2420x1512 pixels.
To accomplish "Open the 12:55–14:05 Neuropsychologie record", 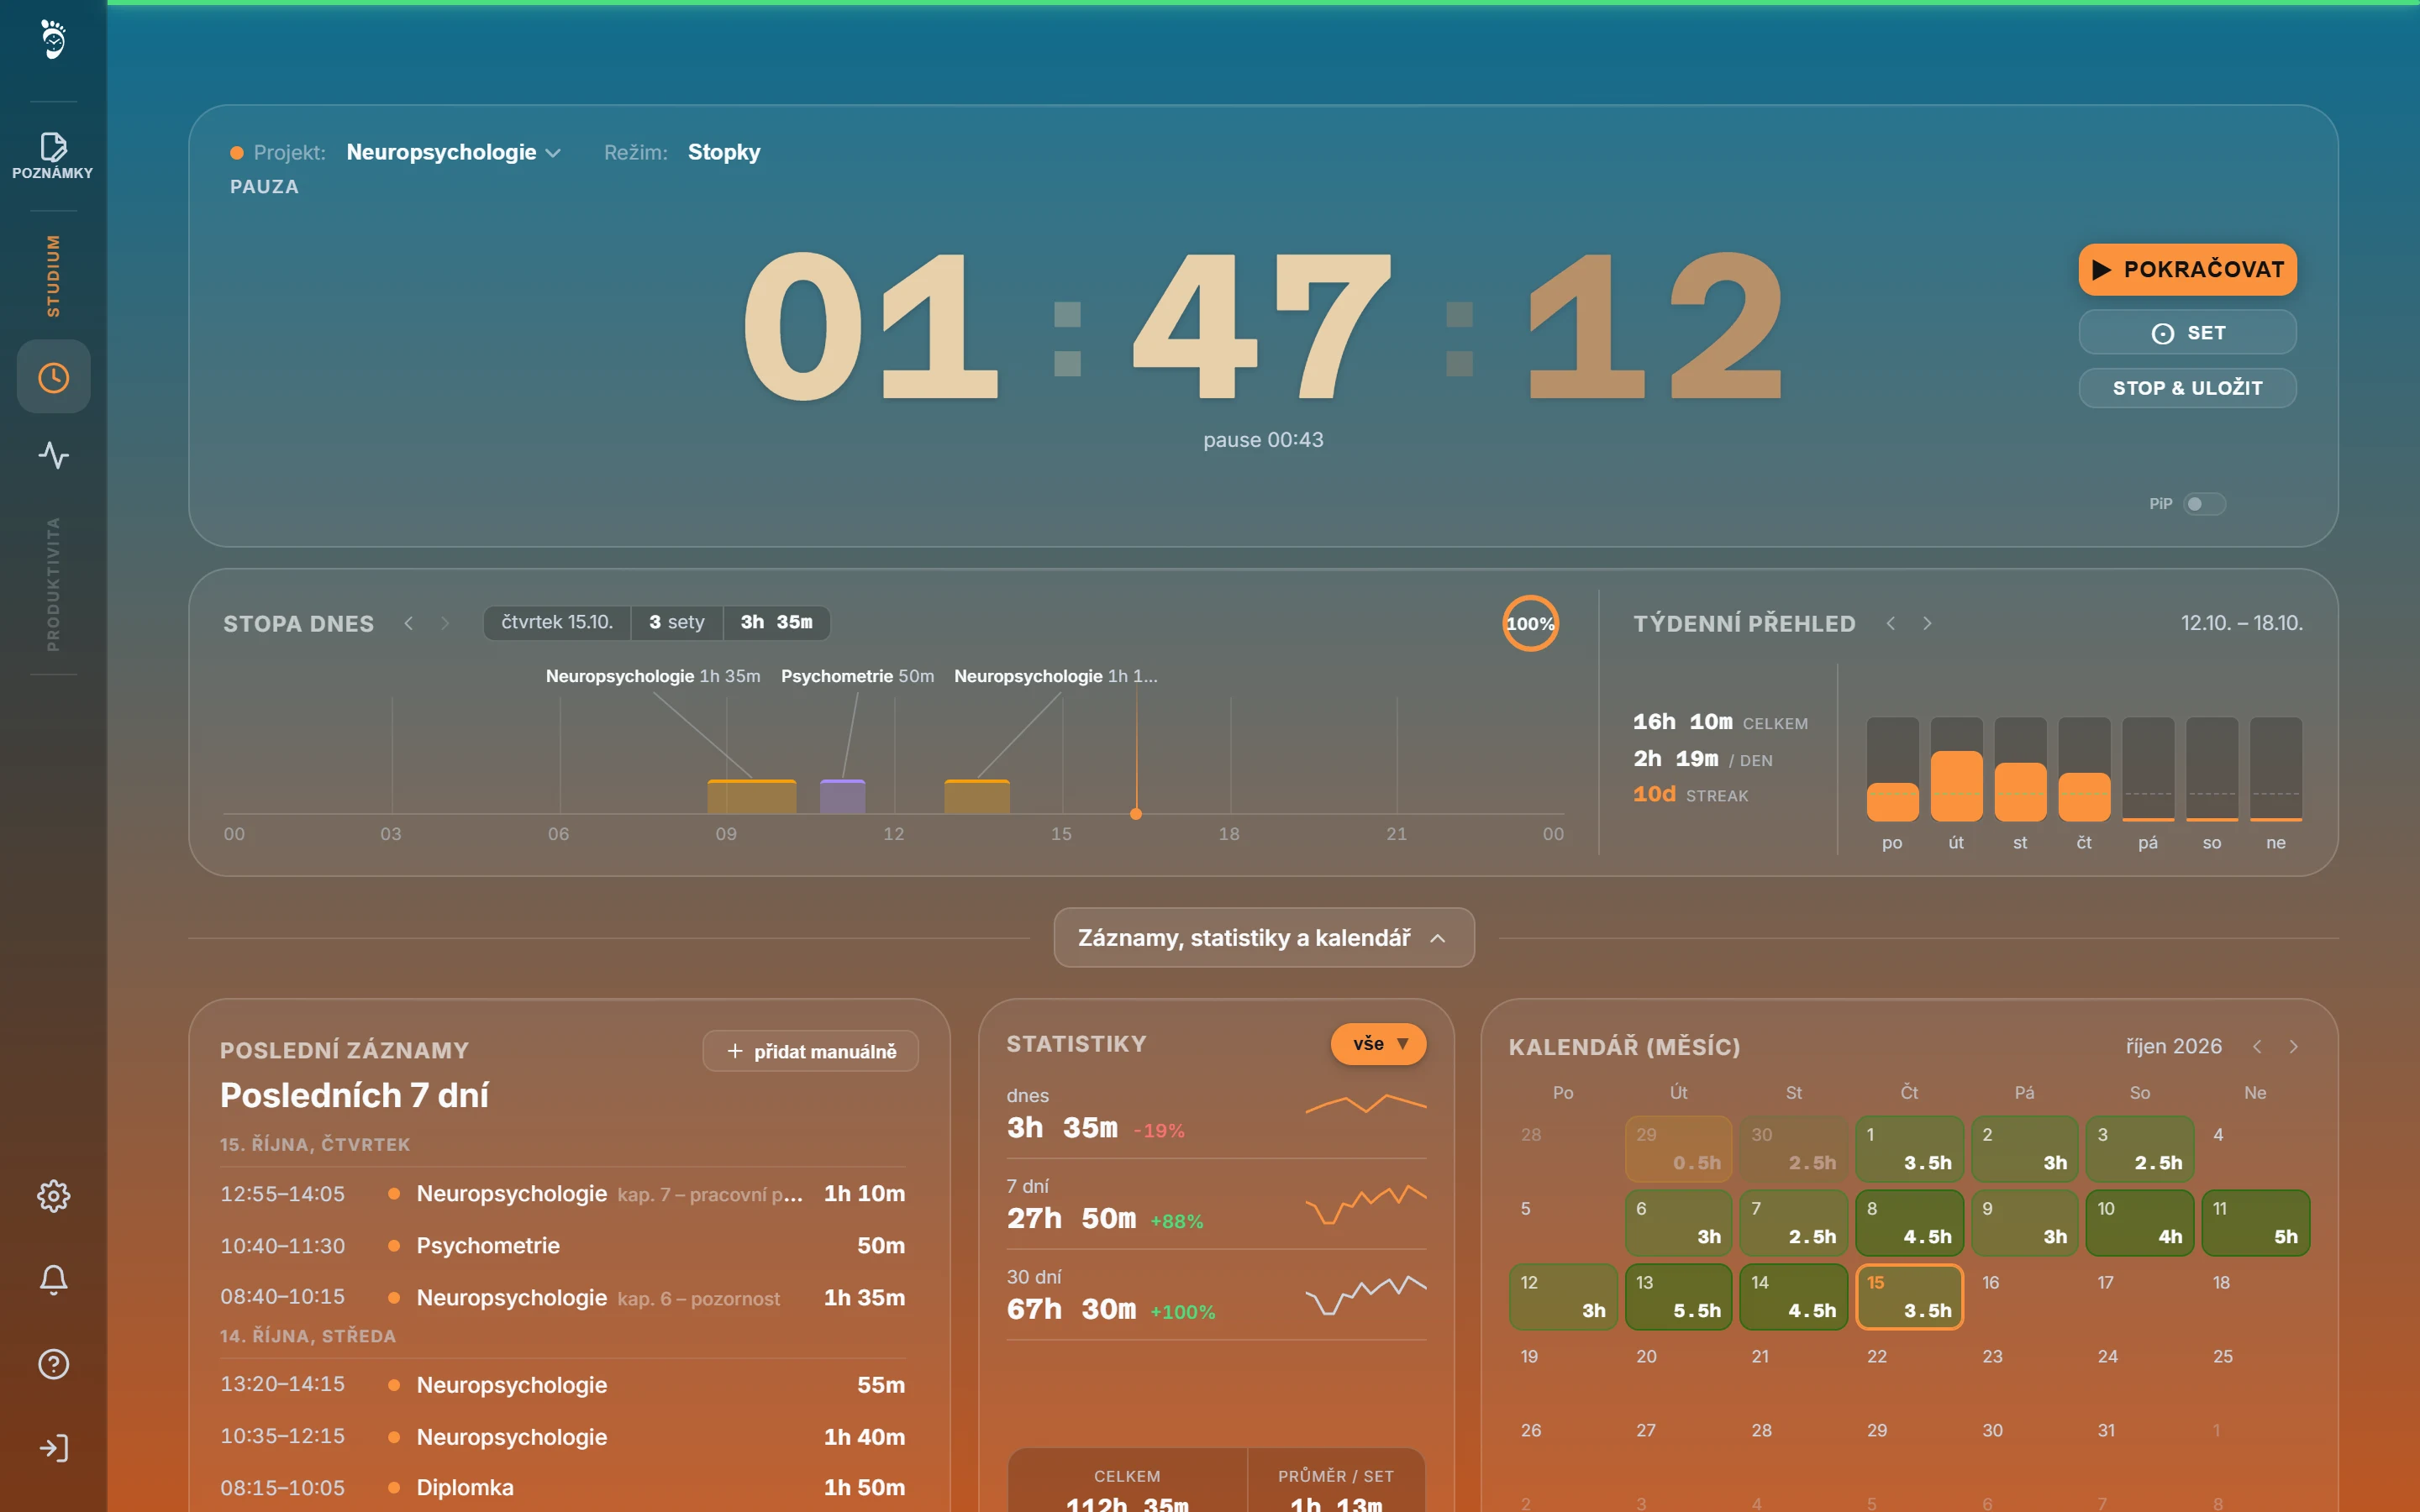I will pos(562,1193).
